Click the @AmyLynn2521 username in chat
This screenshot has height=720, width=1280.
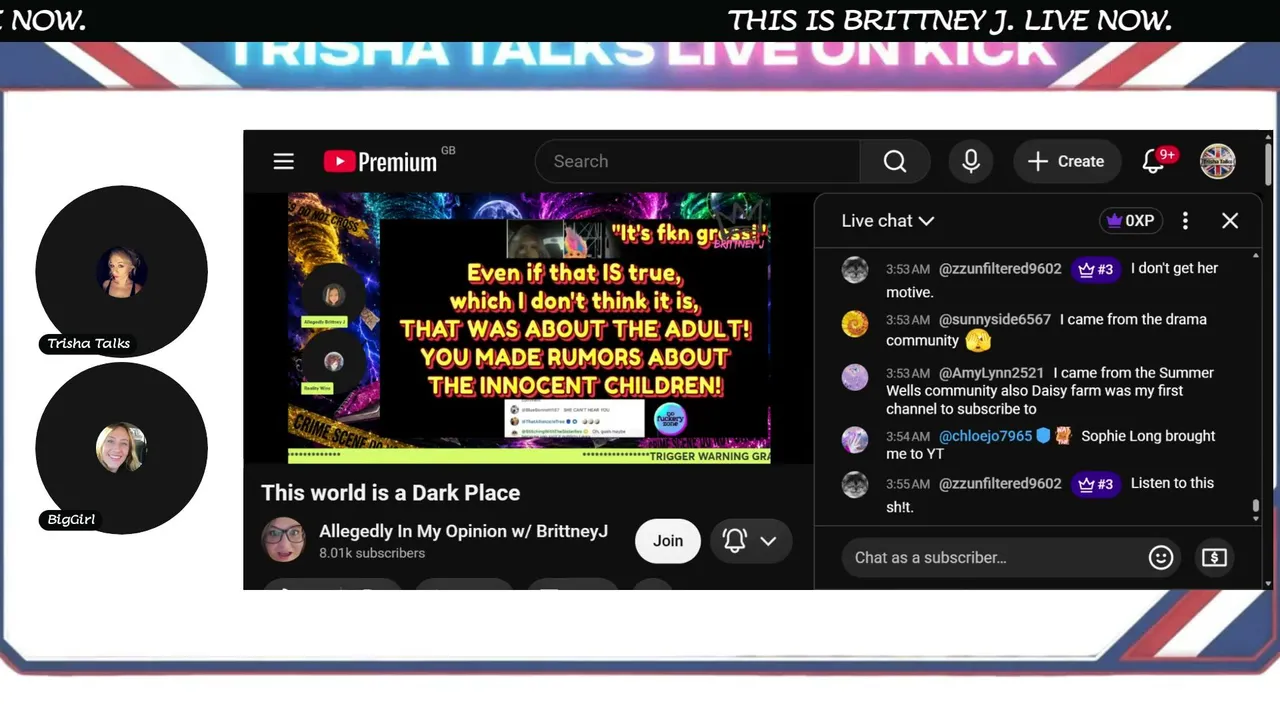coord(991,373)
